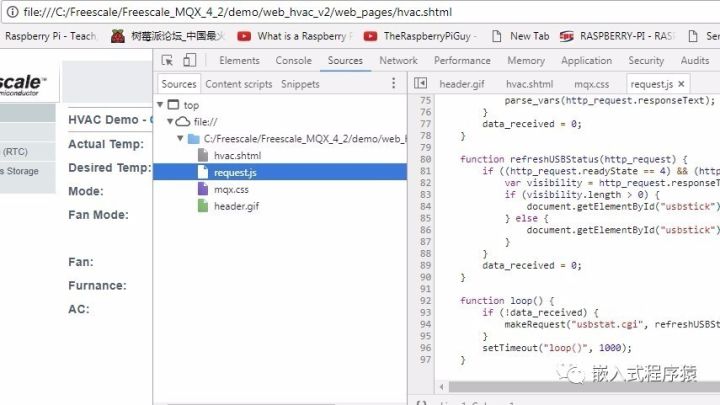The width and height of the screenshot is (720, 405).
Task: Toggle the hide navigator sidebar icon
Action: (420, 83)
